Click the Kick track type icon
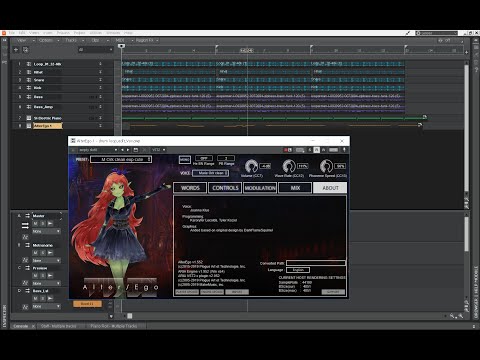This screenshot has width=480, height=360. point(29,88)
